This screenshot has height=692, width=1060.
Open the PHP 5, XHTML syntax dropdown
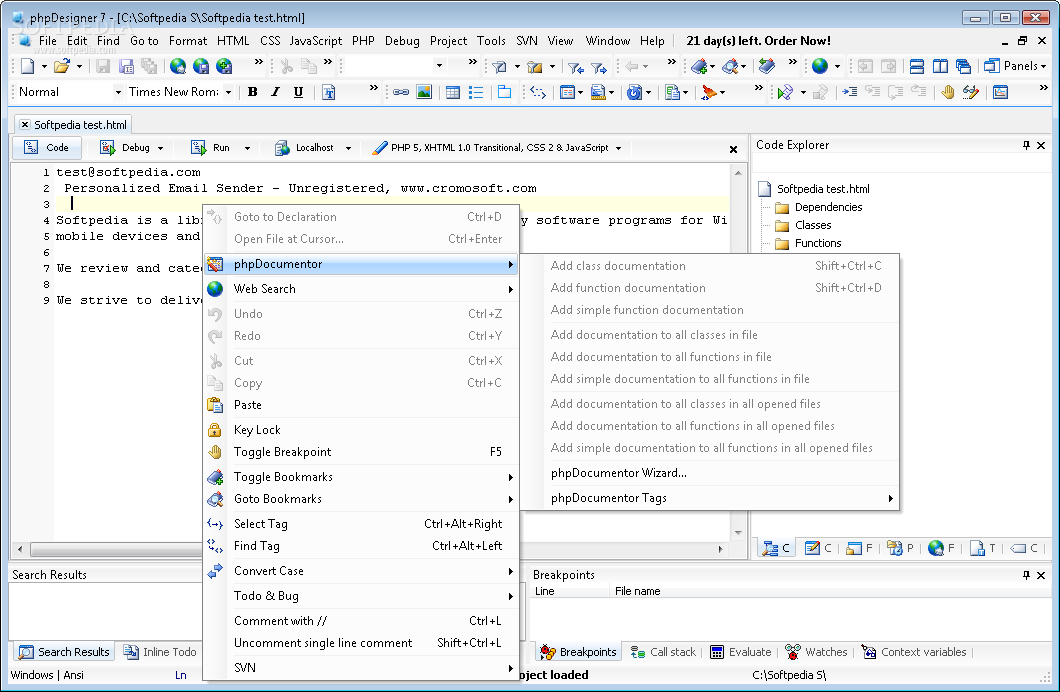pyautogui.click(x=619, y=148)
